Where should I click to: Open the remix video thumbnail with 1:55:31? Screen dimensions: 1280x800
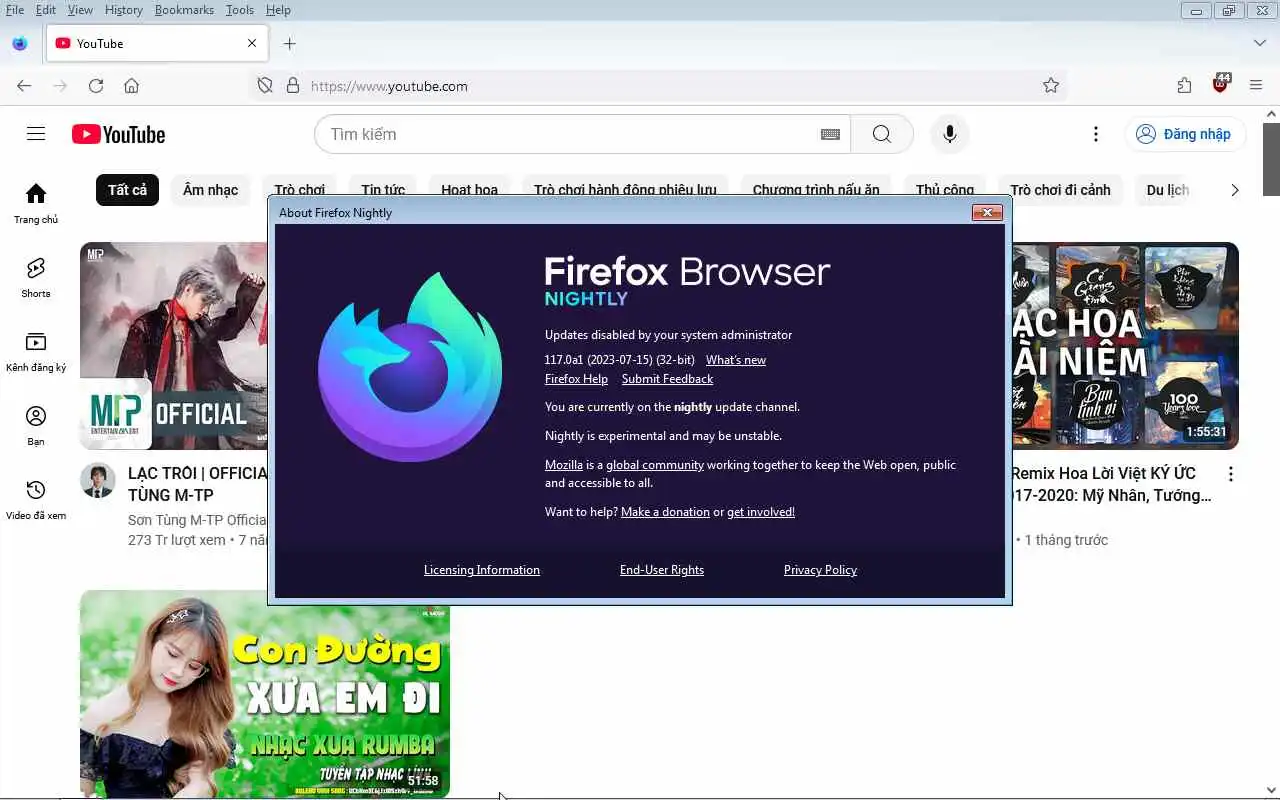coord(1125,346)
